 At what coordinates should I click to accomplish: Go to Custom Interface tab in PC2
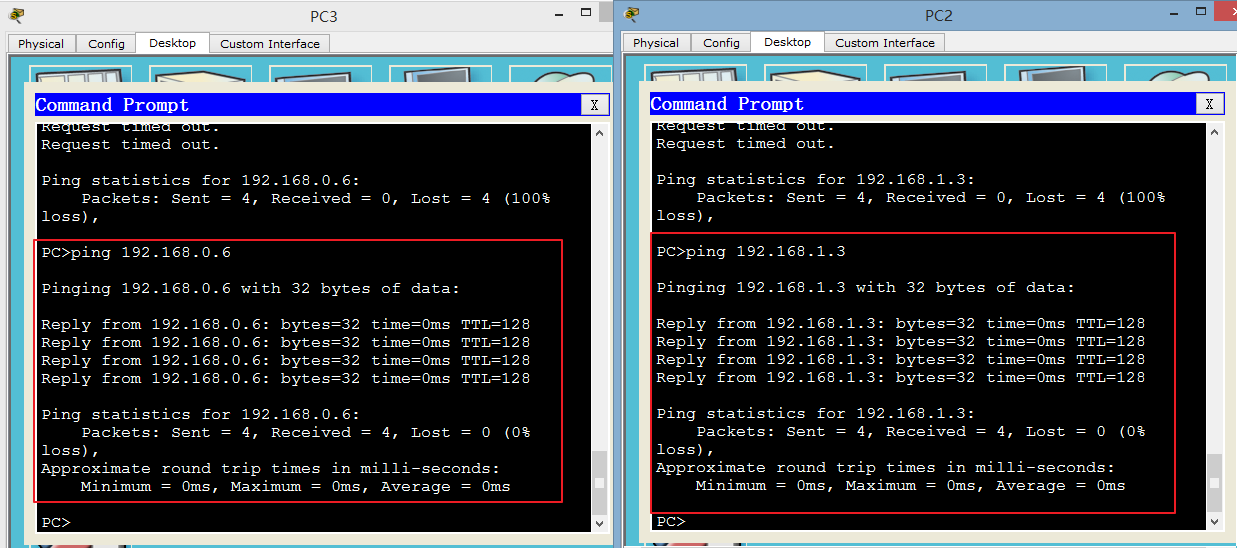(885, 43)
